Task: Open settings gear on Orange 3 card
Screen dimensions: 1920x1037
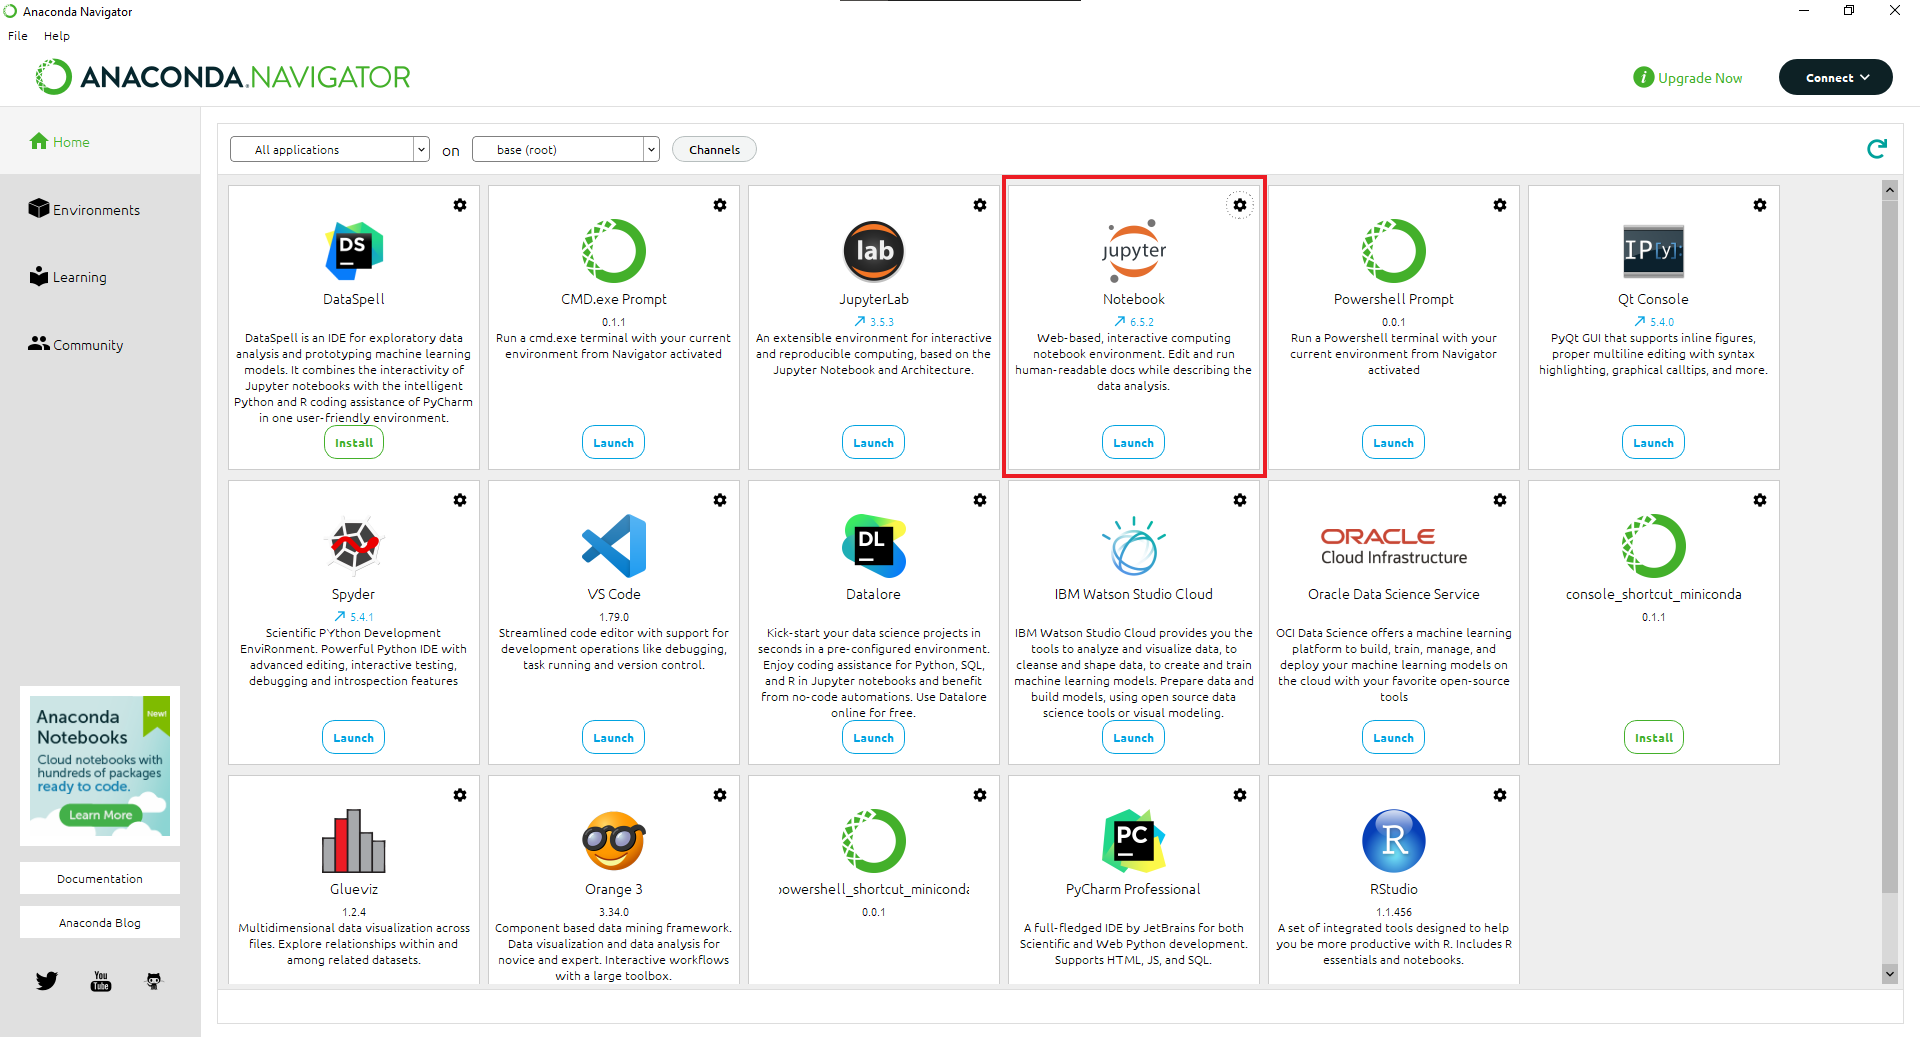Action: pos(720,795)
